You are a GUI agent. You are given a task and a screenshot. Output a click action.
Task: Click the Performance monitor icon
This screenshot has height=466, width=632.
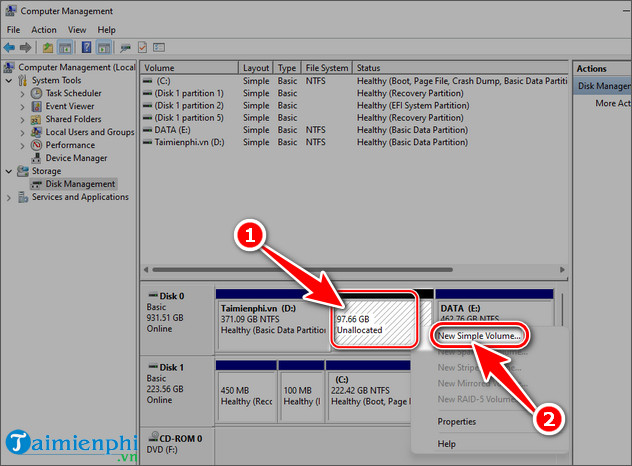point(37,145)
